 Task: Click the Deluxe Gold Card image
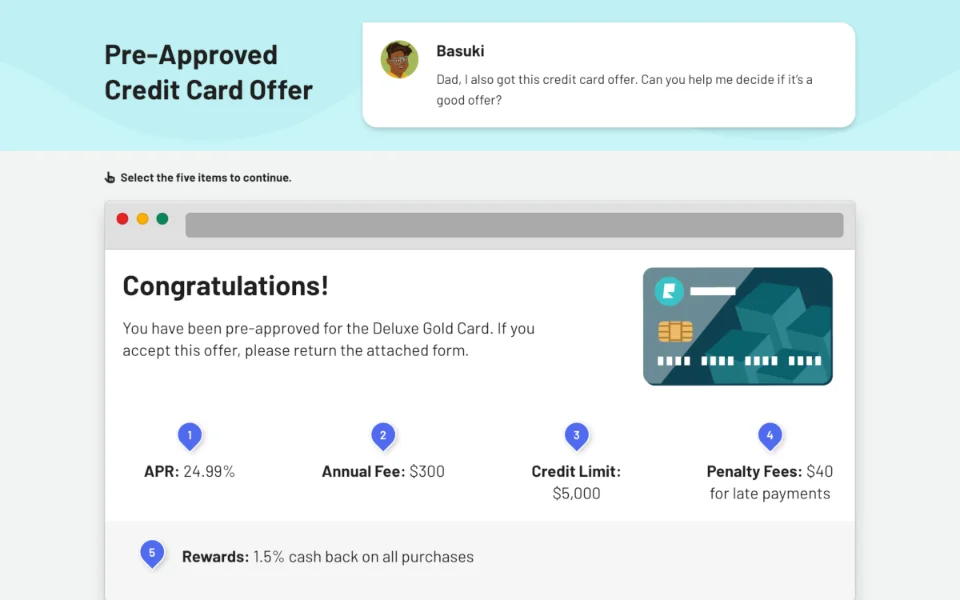(738, 326)
